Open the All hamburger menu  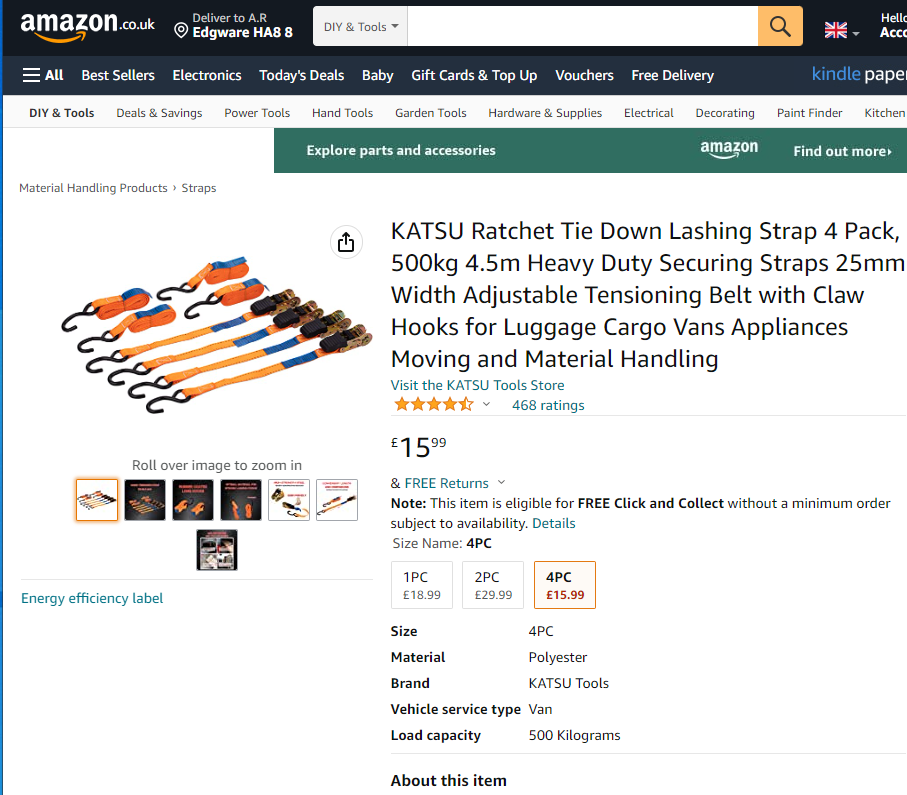(43, 75)
